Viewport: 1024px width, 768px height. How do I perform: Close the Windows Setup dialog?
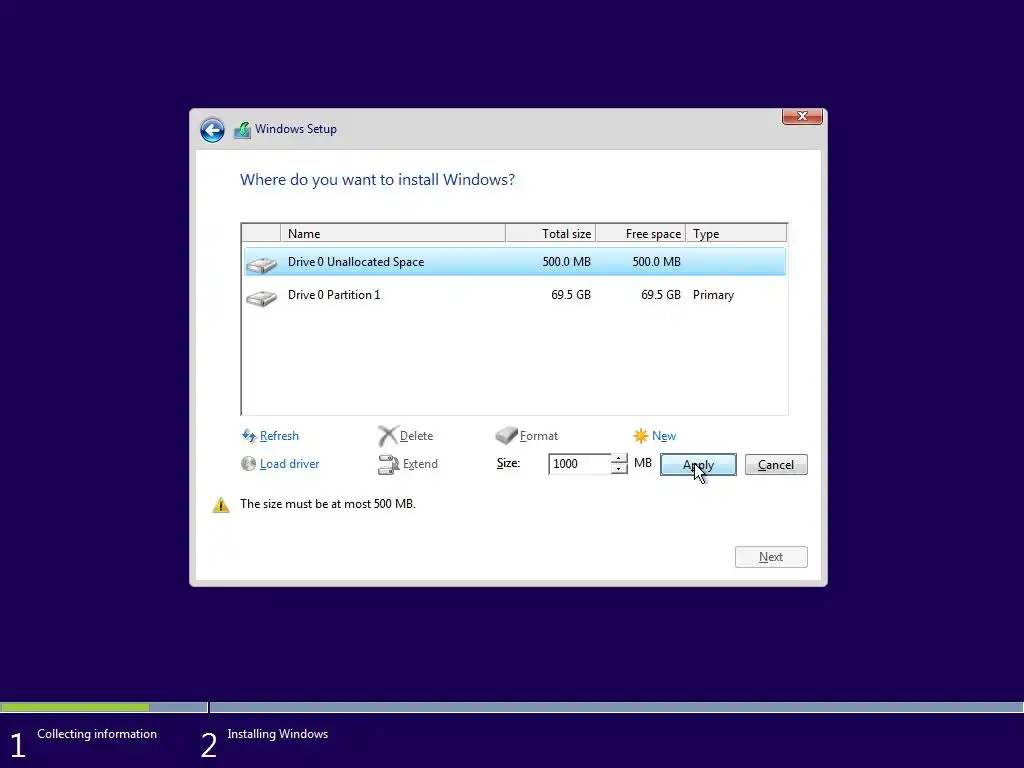coord(802,116)
